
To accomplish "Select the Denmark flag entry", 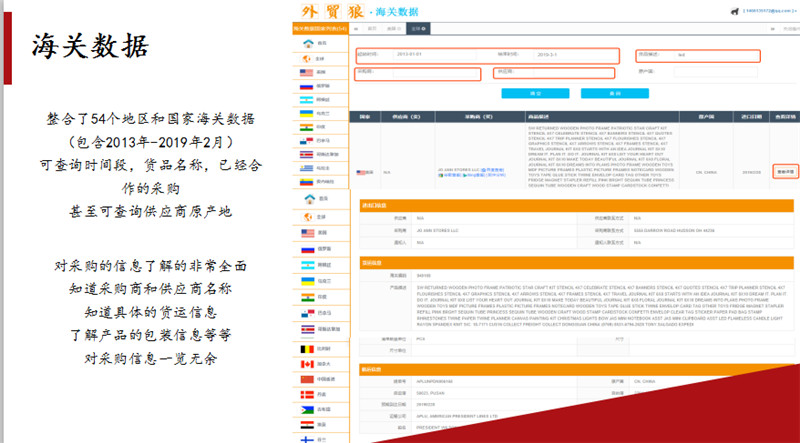I will pos(307,395).
